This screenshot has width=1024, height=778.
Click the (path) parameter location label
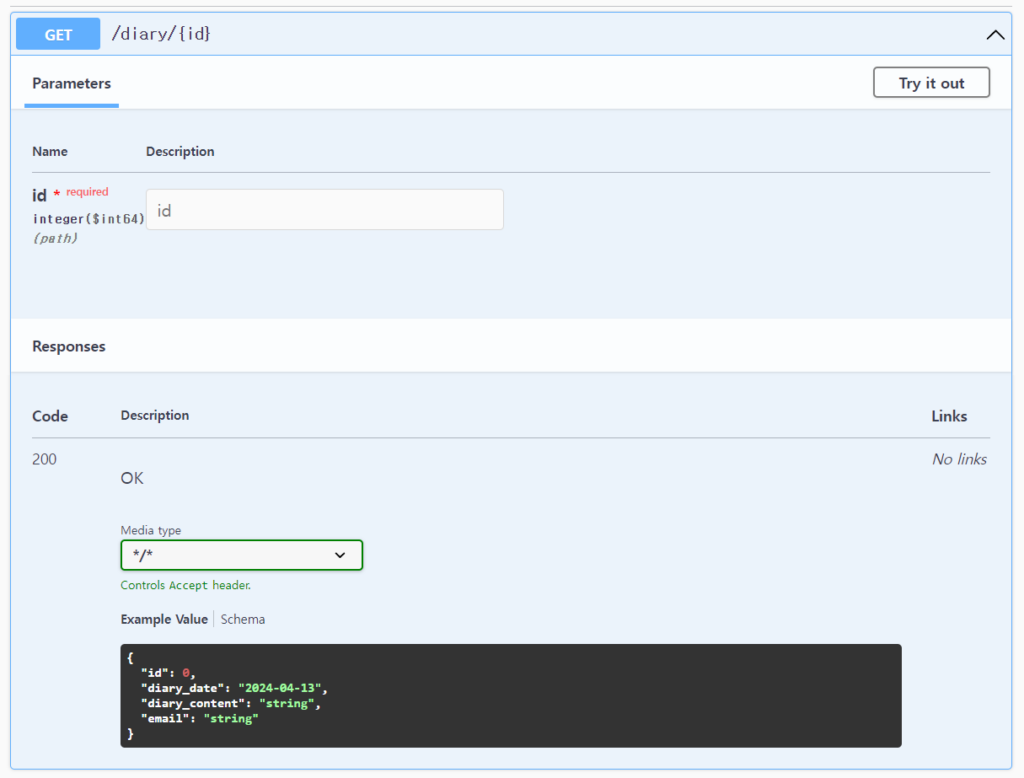tap(55, 238)
